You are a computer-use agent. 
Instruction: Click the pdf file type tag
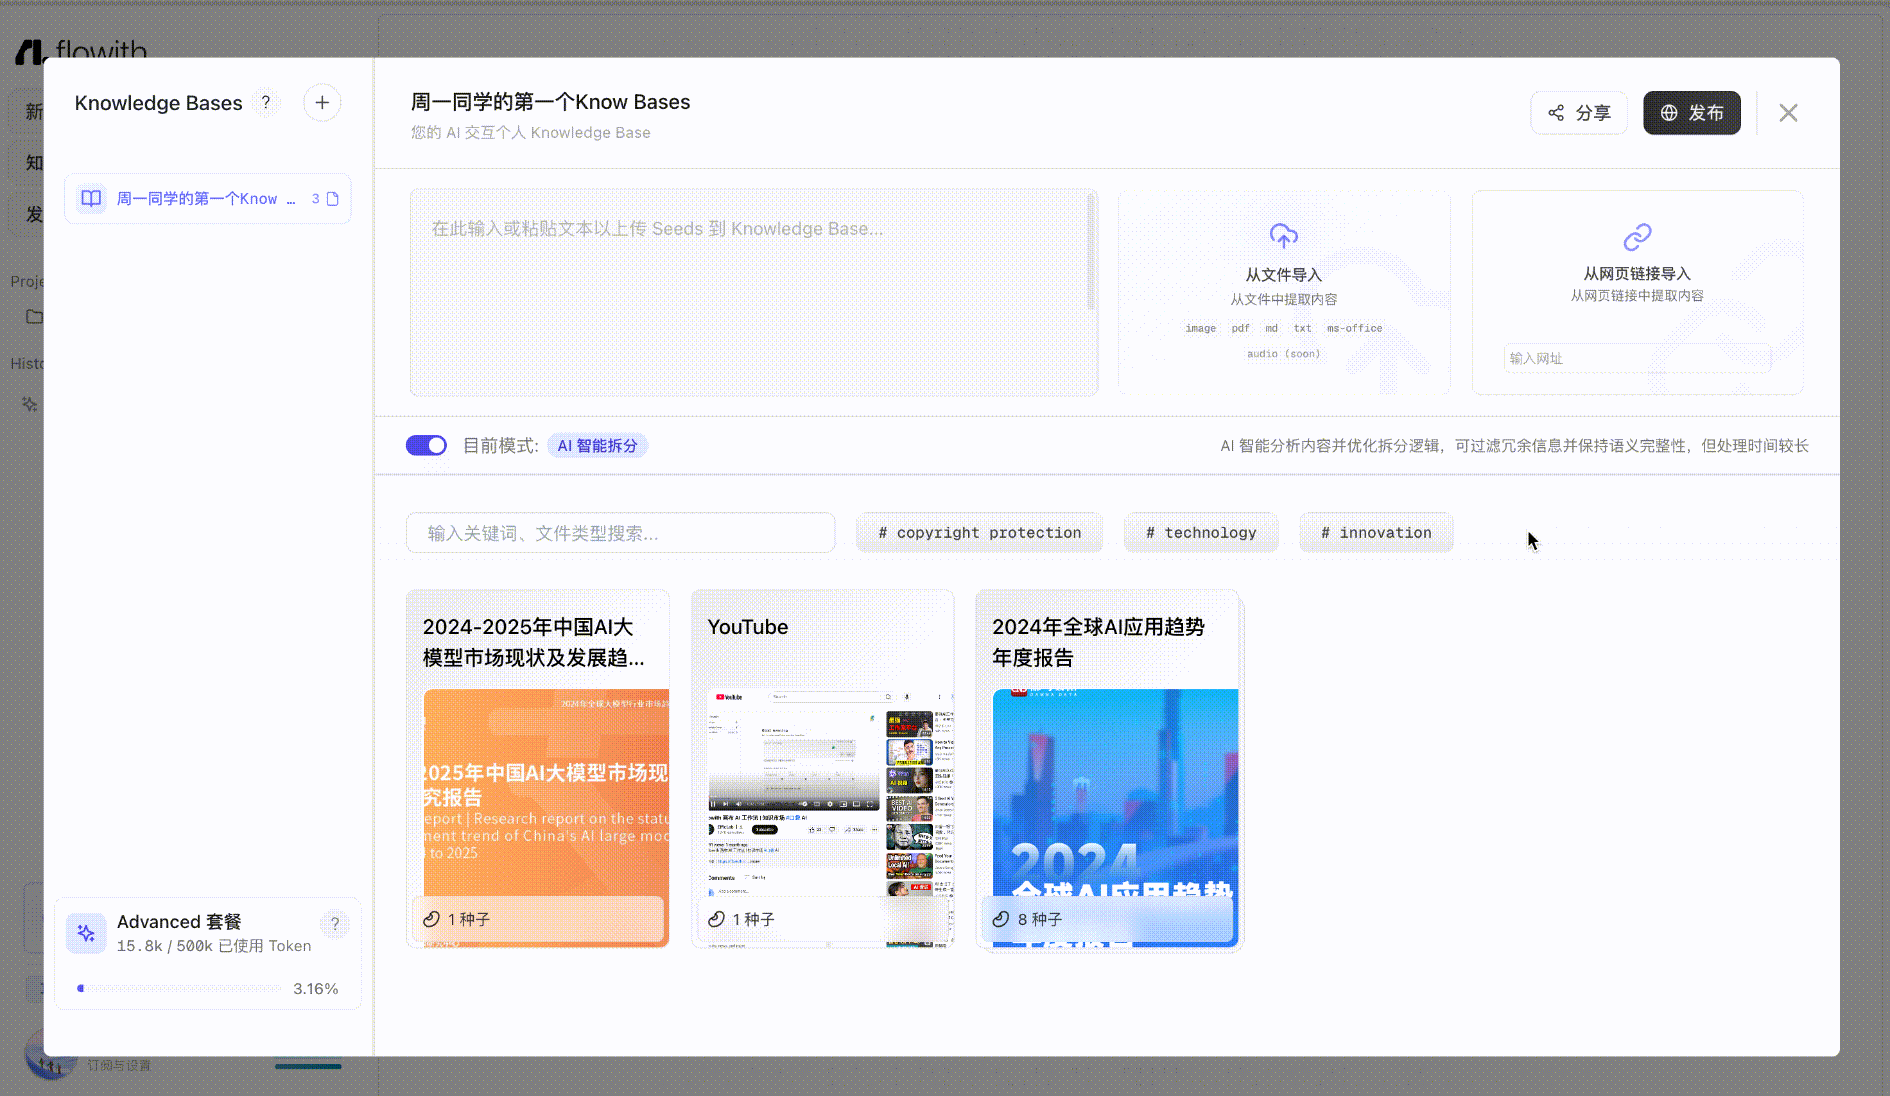click(1240, 328)
